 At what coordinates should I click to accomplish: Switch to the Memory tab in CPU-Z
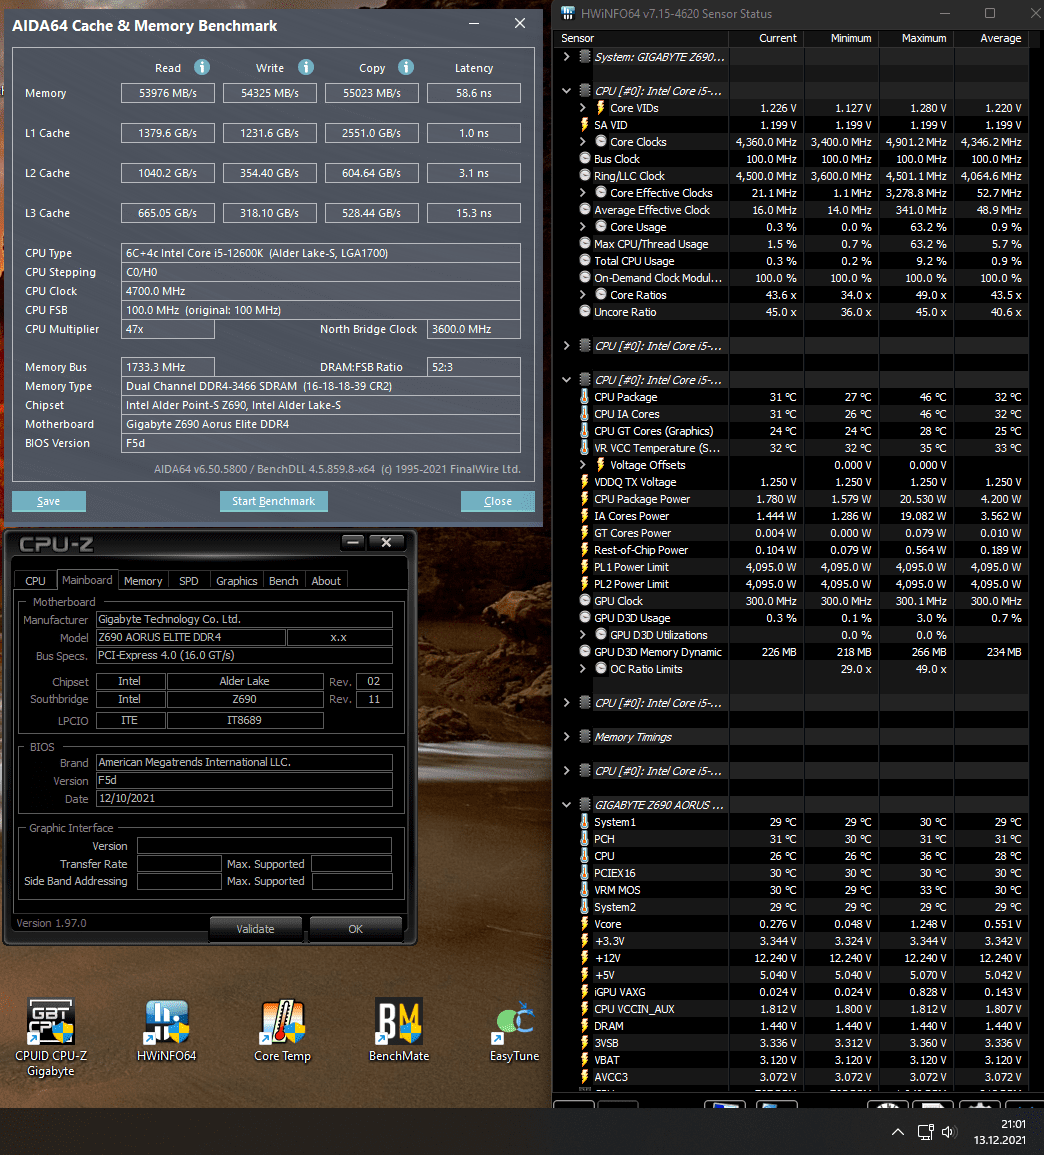[143, 580]
